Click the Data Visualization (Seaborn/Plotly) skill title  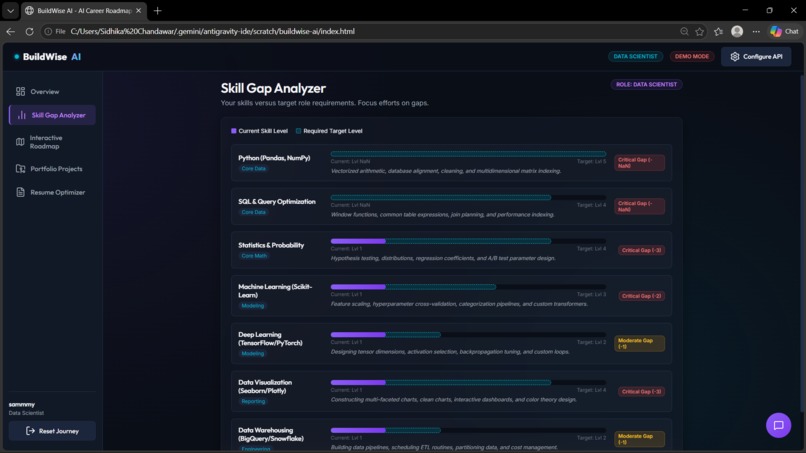pos(265,387)
